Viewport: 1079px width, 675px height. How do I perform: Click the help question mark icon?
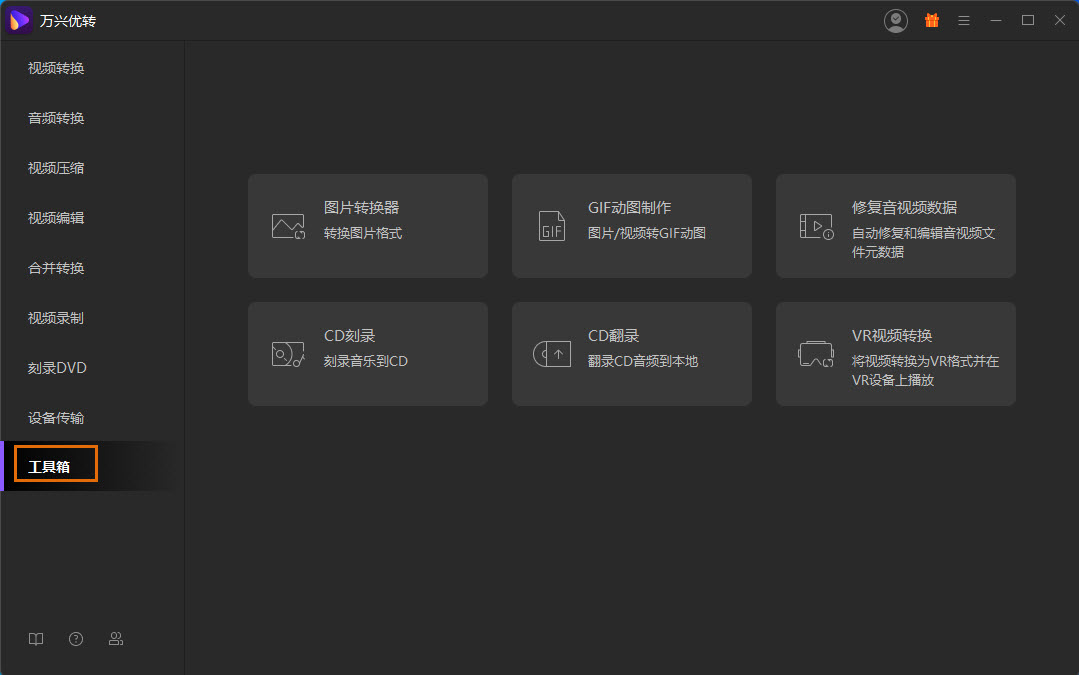point(76,639)
